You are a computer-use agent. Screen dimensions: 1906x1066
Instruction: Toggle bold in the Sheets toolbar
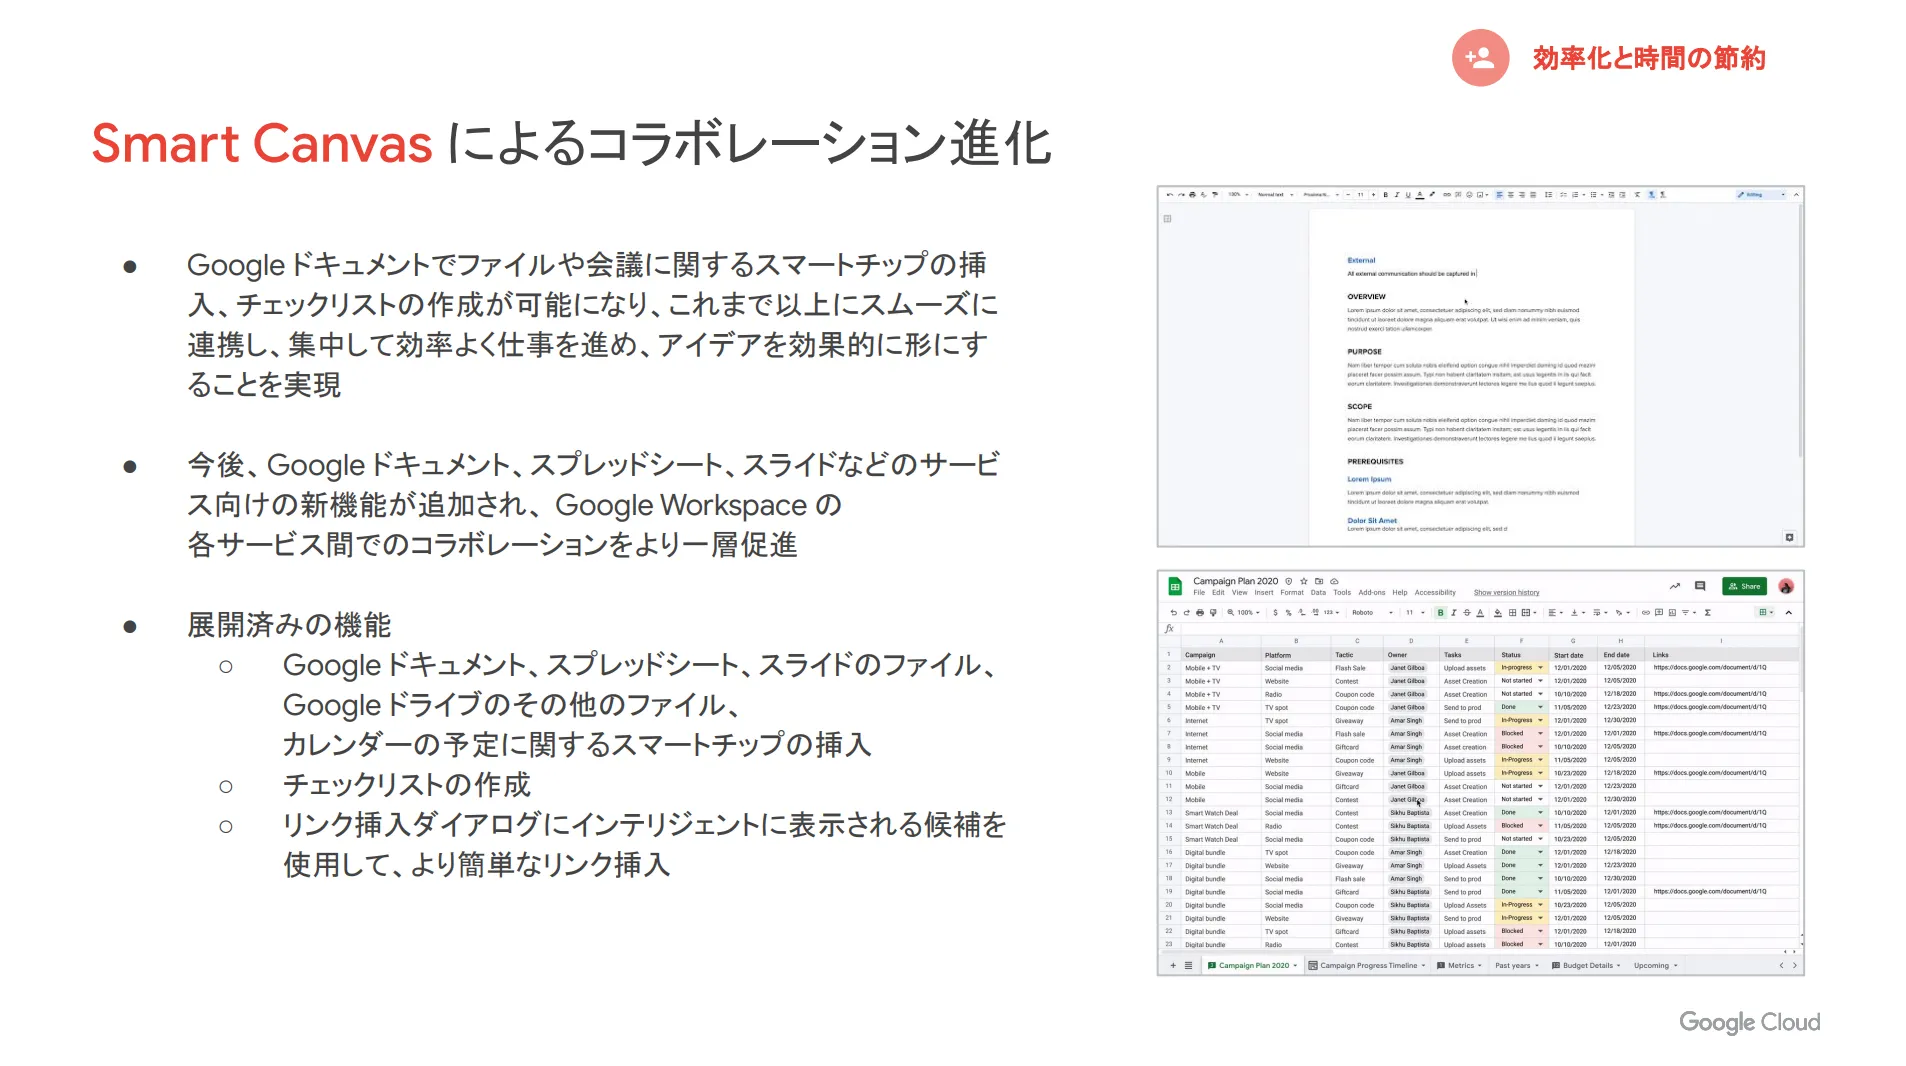click(x=1440, y=612)
